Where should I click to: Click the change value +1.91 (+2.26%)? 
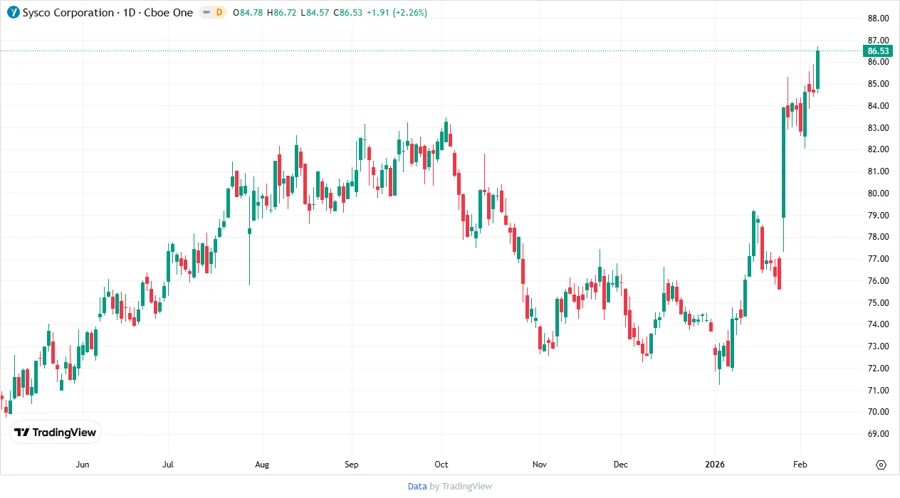coord(397,12)
